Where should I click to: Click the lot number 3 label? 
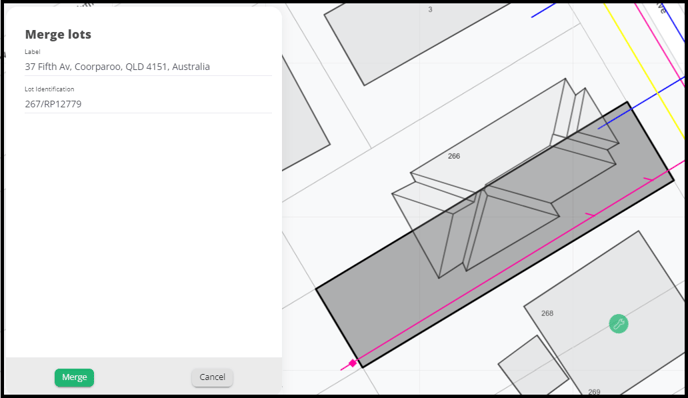point(430,10)
